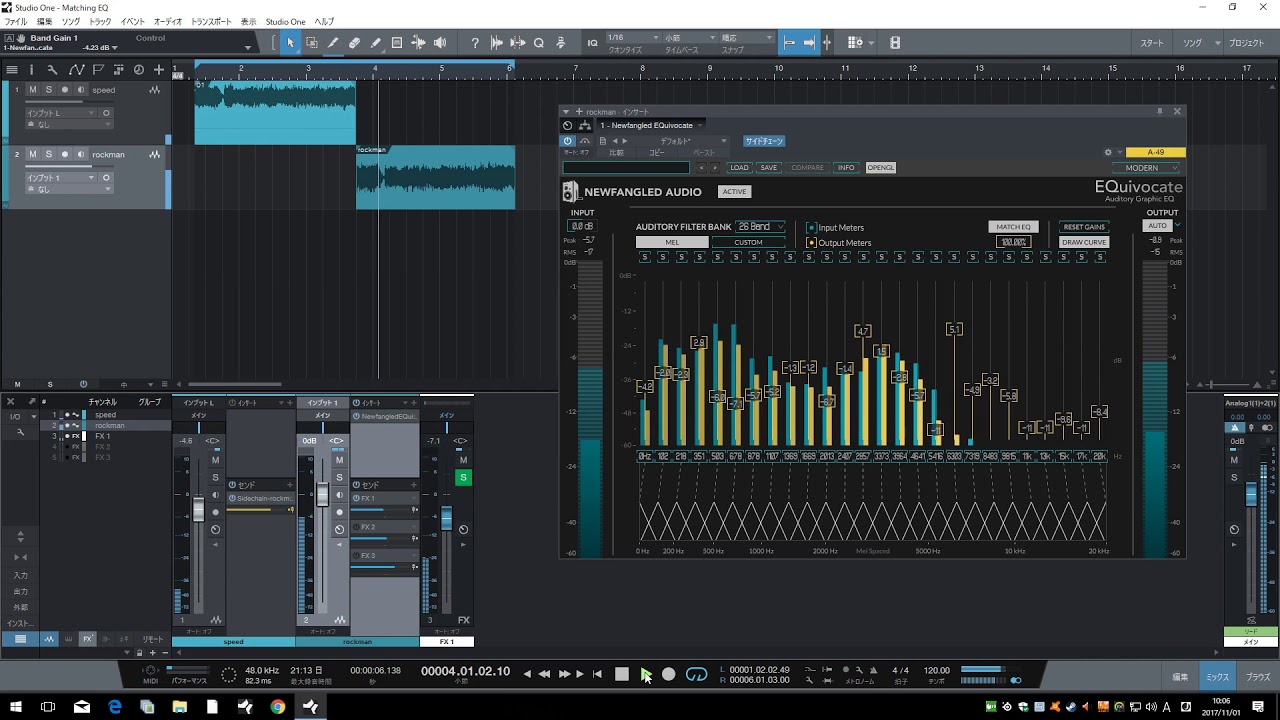The width and height of the screenshot is (1280, 720).
Task: Select the Range tool
Action: 312,42
